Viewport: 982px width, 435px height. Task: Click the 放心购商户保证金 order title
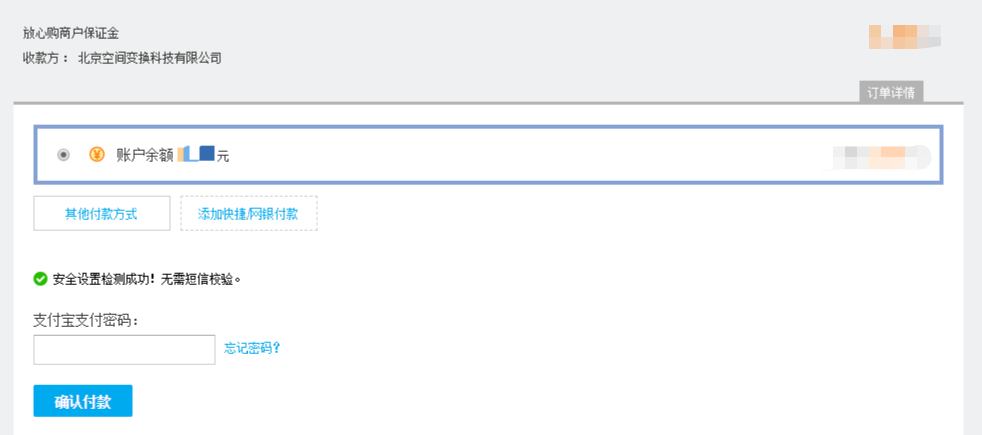pos(71,34)
